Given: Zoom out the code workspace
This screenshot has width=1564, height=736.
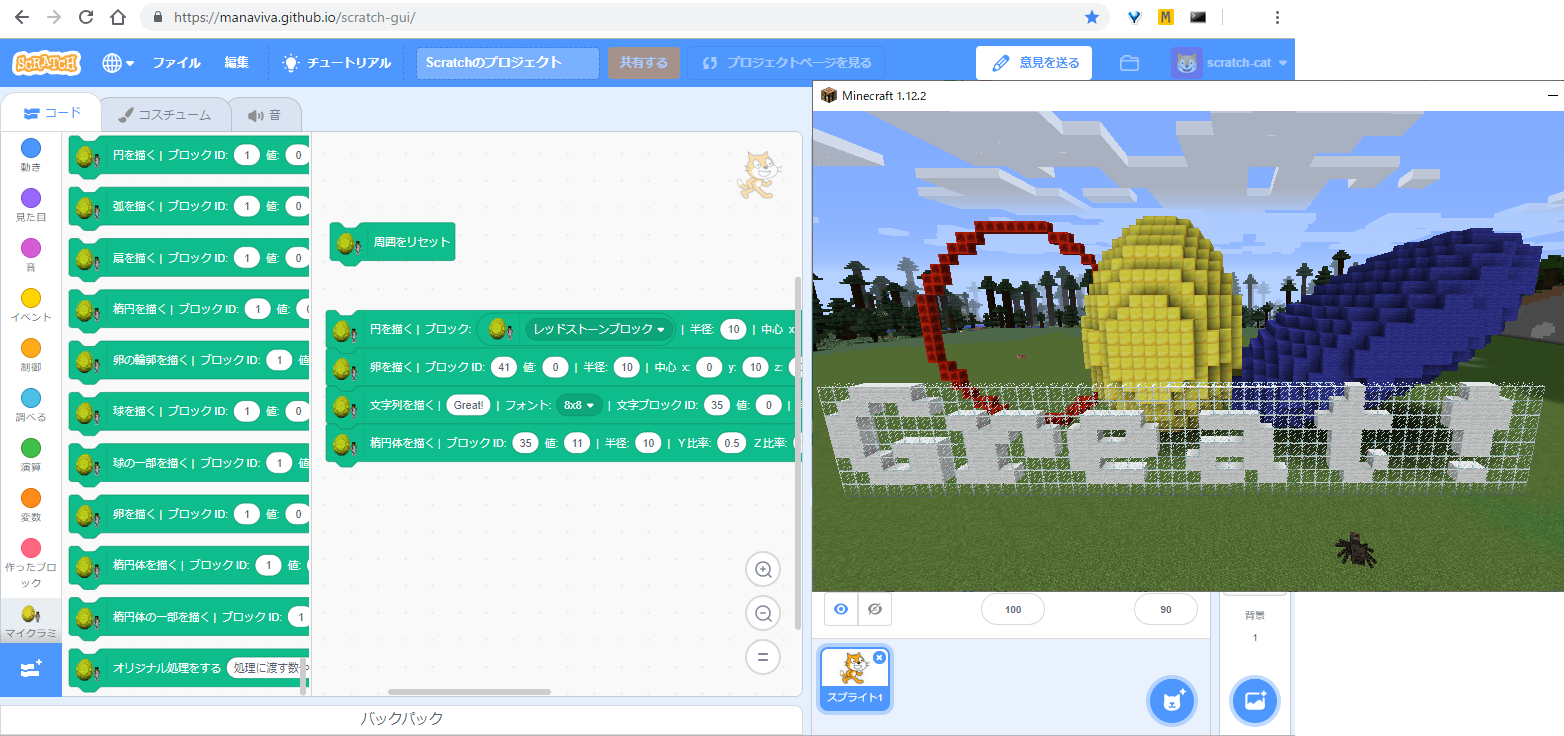Looking at the screenshot, I should [763, 613].
